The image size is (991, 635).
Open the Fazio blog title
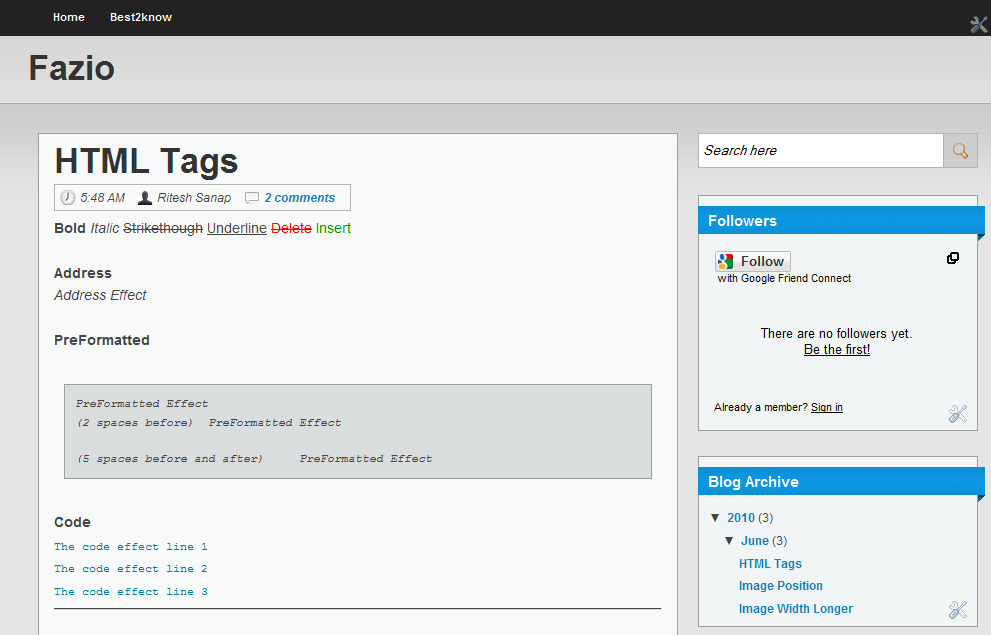click(x=71, y=68)
